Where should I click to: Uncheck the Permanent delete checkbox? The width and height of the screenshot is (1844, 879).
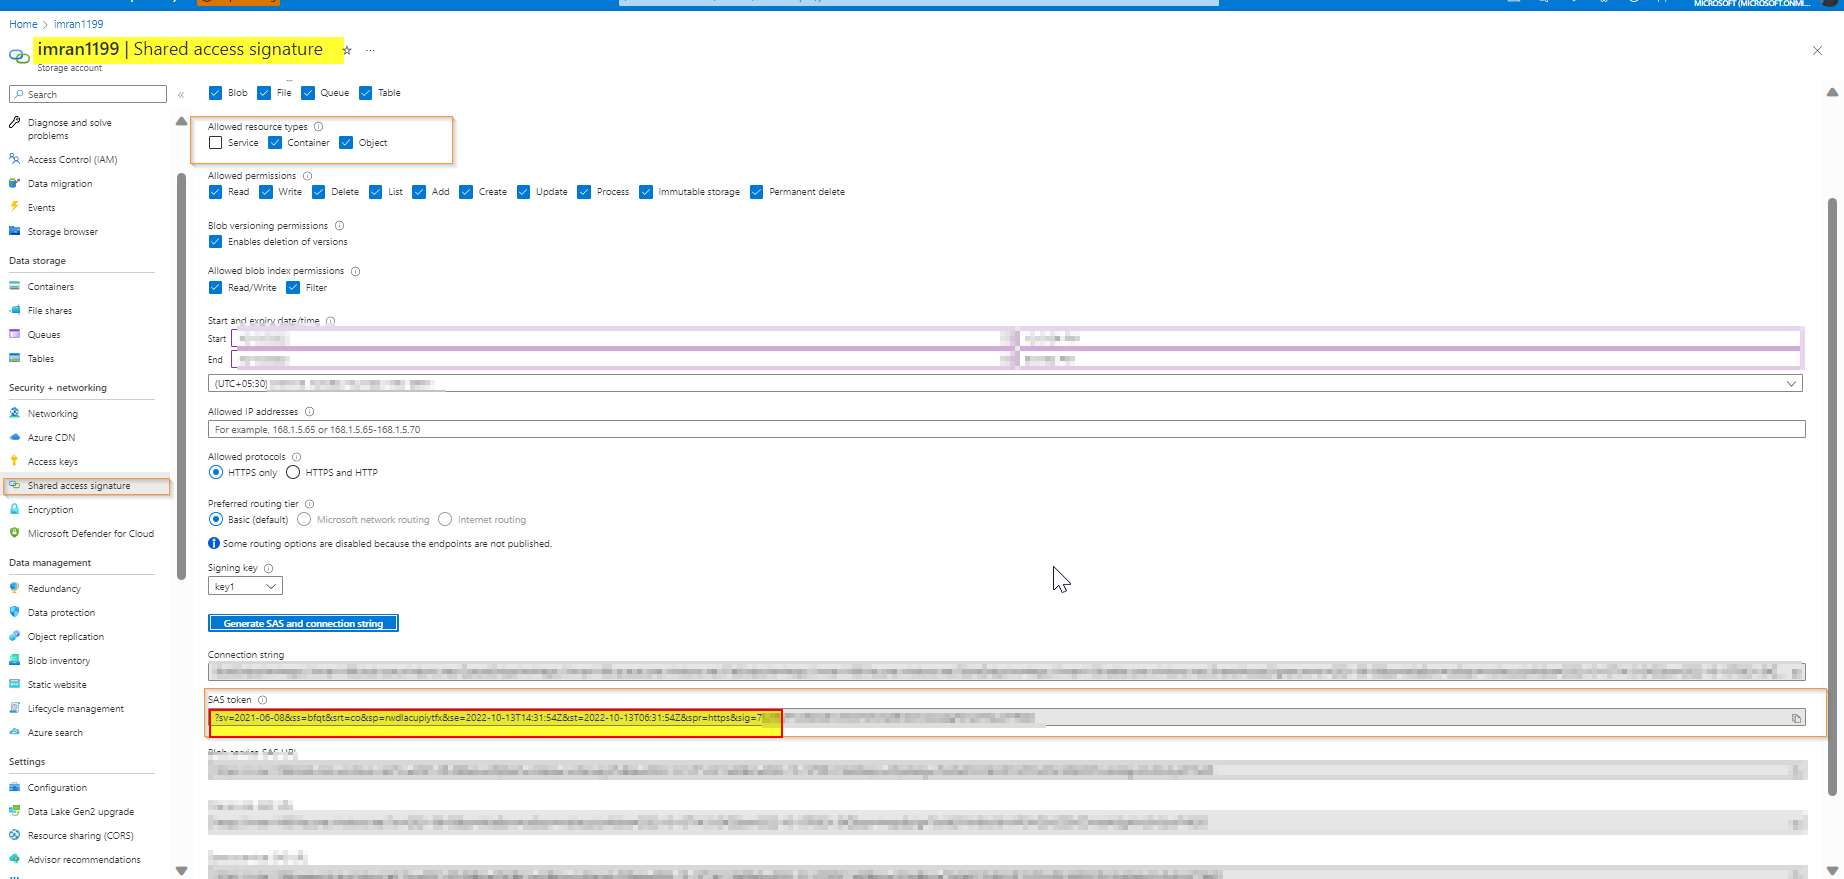(756, 192)
